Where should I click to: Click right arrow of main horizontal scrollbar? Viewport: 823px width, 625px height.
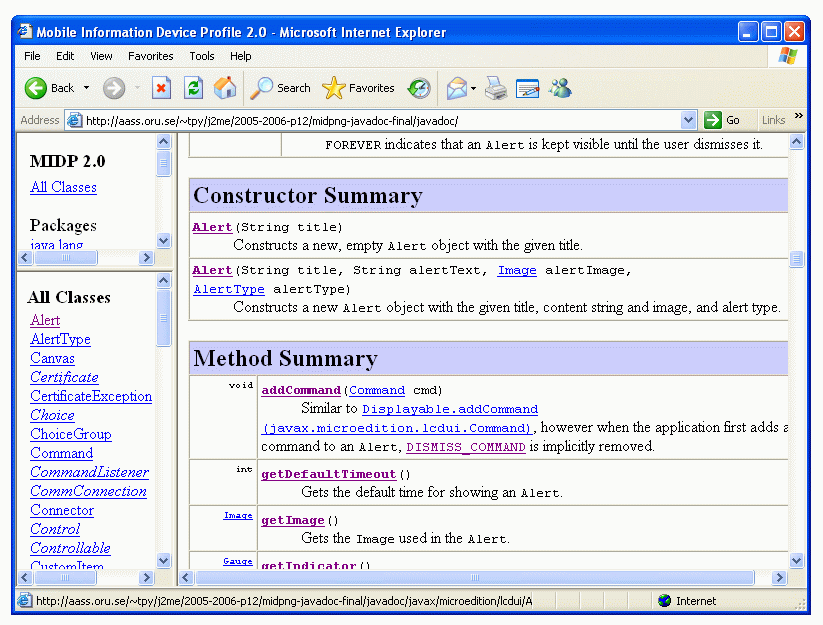point(779,578)
